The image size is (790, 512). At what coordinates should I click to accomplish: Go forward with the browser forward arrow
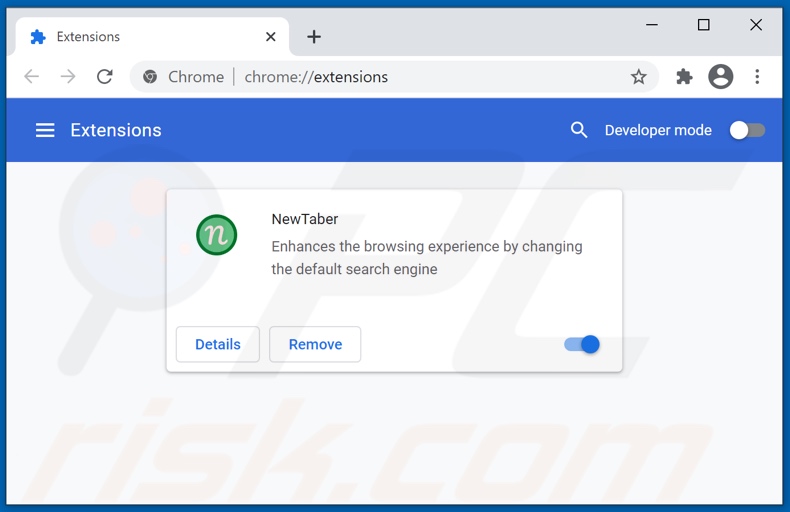(x=68, y=77)
